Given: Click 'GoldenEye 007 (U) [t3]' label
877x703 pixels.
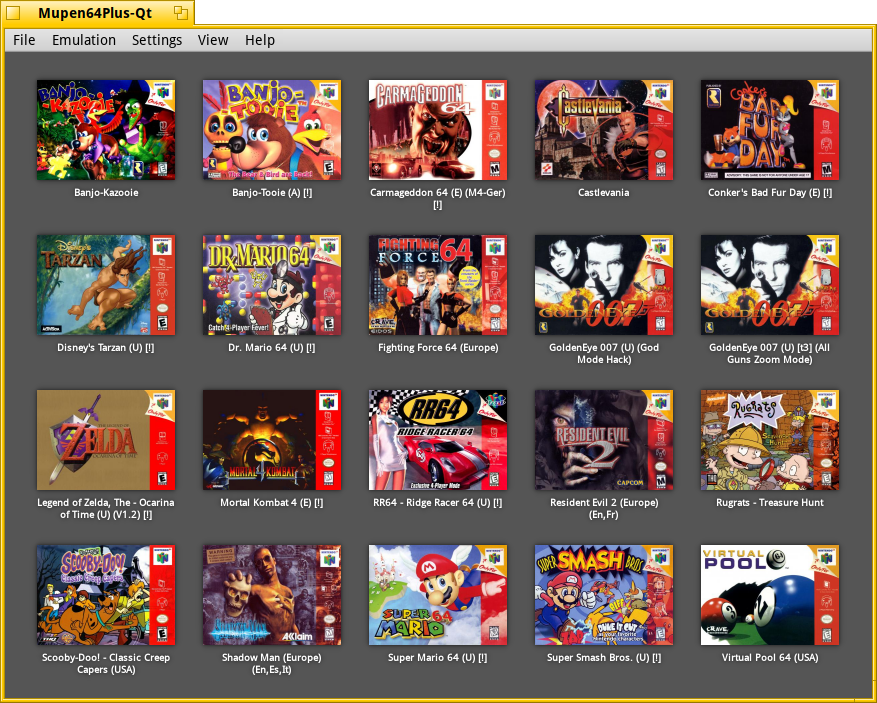Looking at the screenshot, I should pos(770,353).
